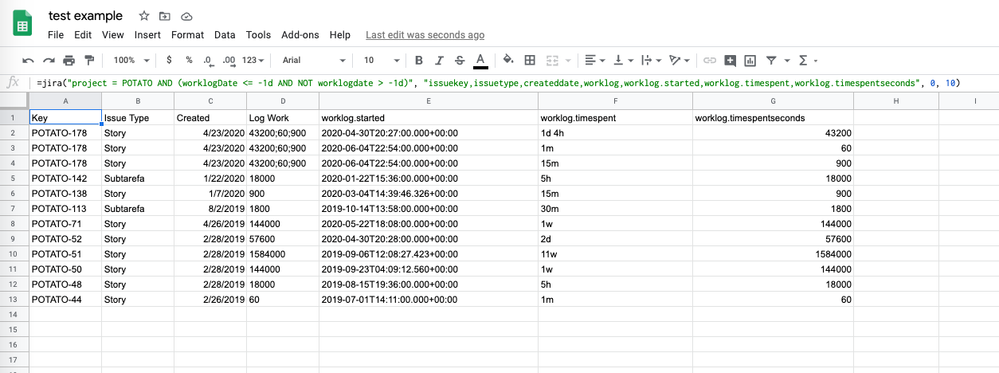999x373 pixels.
Task: Undo the last action
Action: 28,60
